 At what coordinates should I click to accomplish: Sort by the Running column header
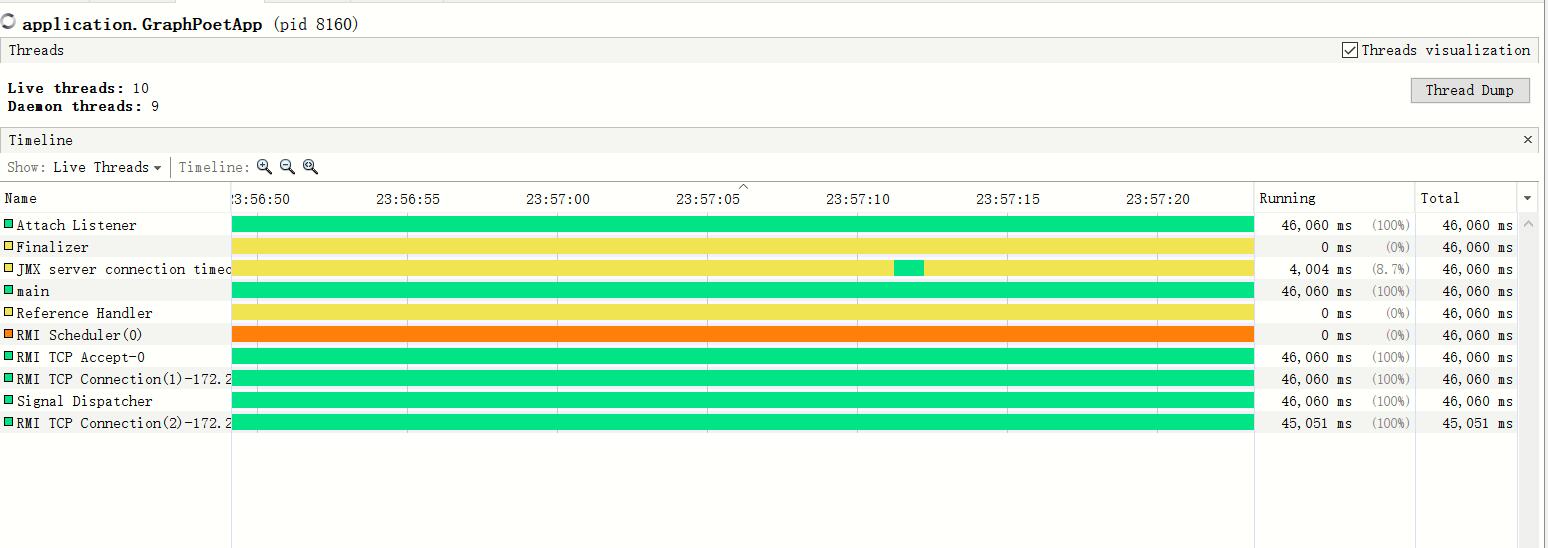point(1334,198)
